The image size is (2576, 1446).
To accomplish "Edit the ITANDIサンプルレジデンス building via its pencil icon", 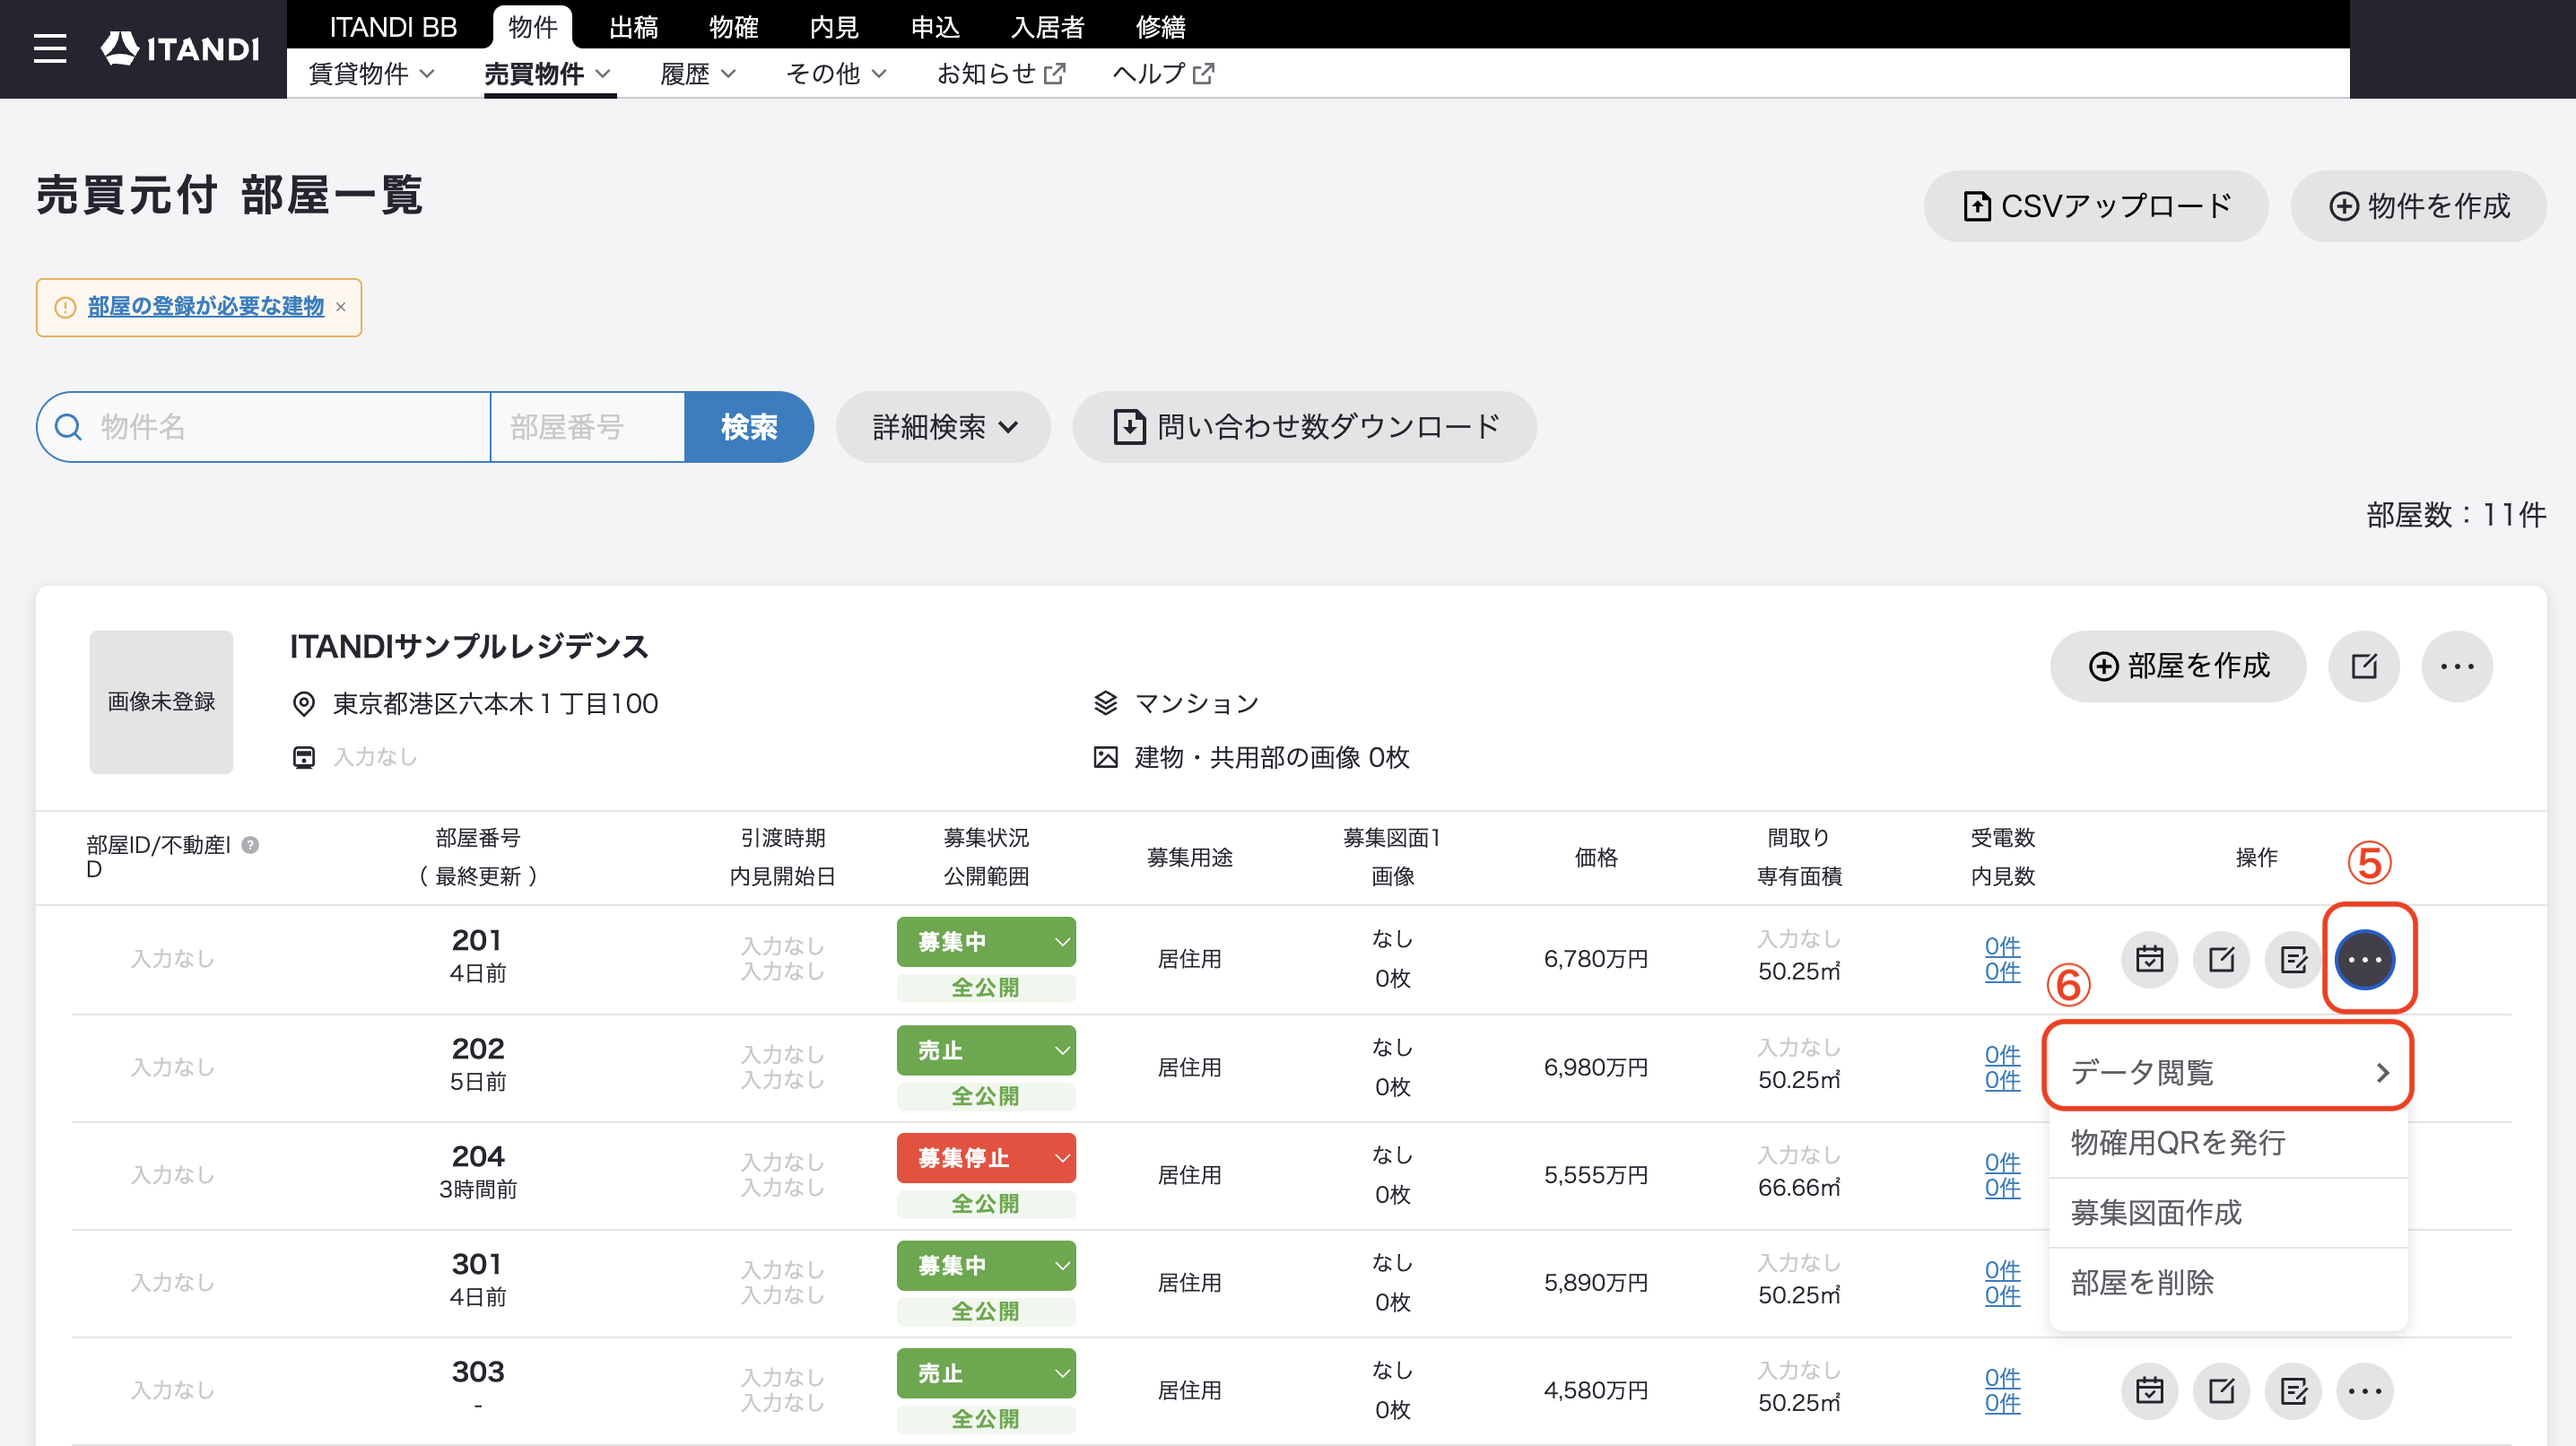I will (2364, 666).
